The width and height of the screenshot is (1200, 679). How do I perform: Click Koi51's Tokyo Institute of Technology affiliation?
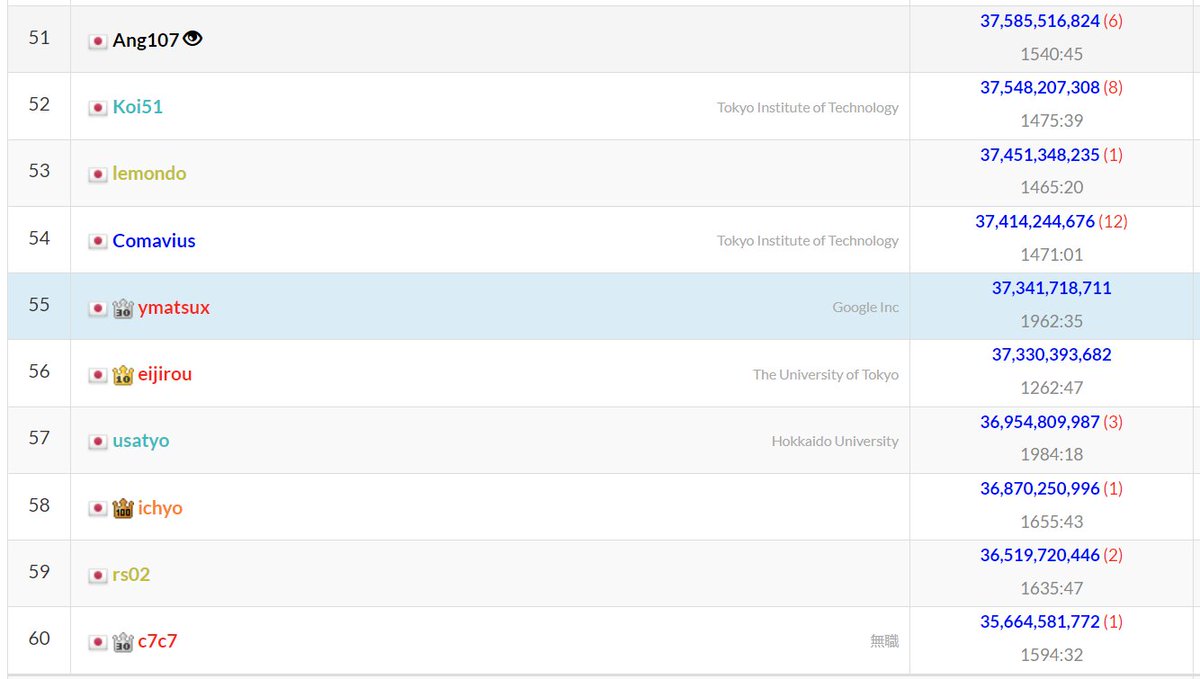click(x=808, y=108)
